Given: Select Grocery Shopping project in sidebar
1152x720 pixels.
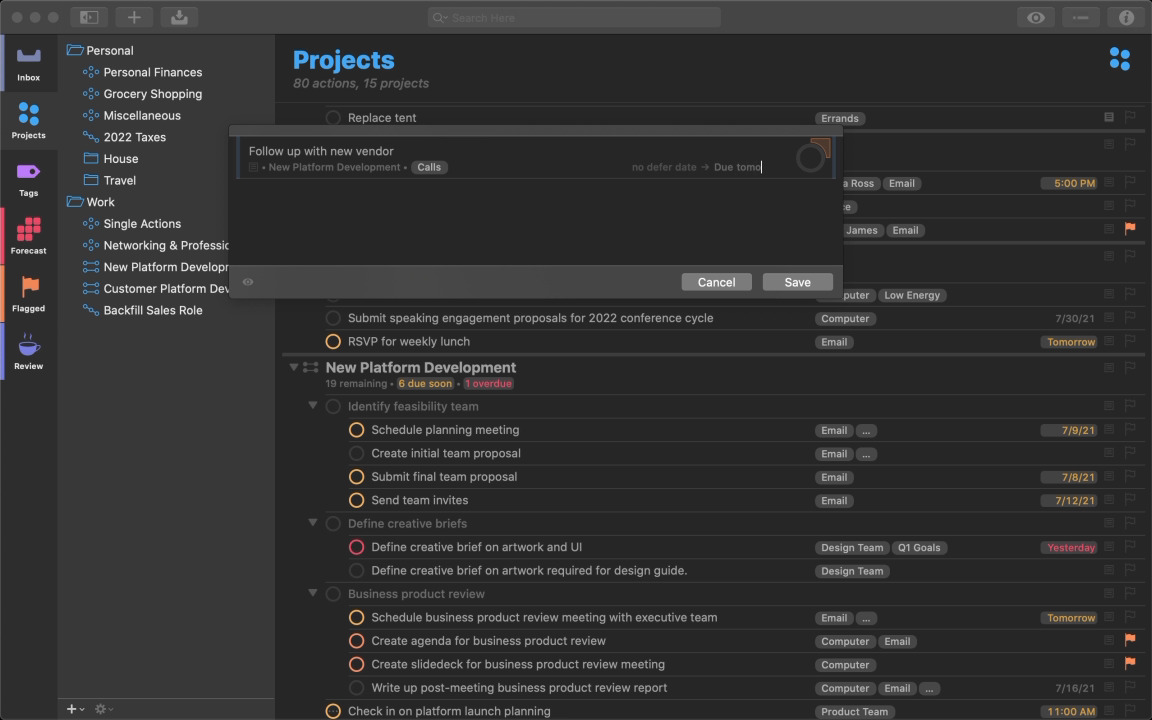Looking at the screenshot, I should click(x=152, y=94).
